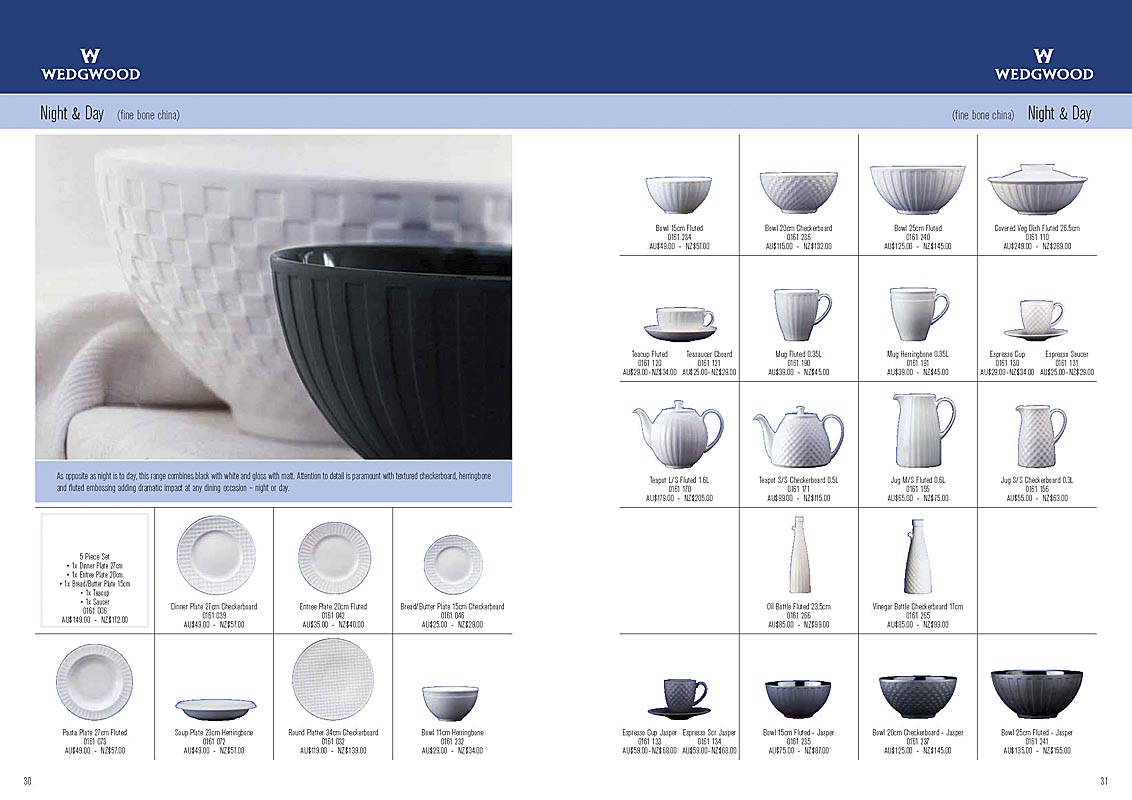This screenshot has height=800, width=1132.
Task: Select the Dinner Plate 27cm Checkerboard image
Action: pos(215,556)
